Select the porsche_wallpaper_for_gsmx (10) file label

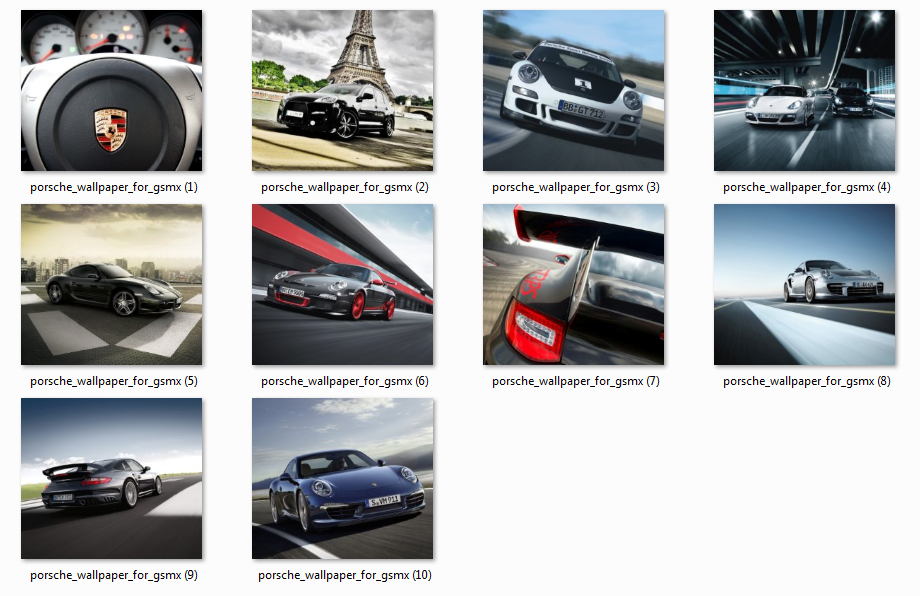[345, 575]
